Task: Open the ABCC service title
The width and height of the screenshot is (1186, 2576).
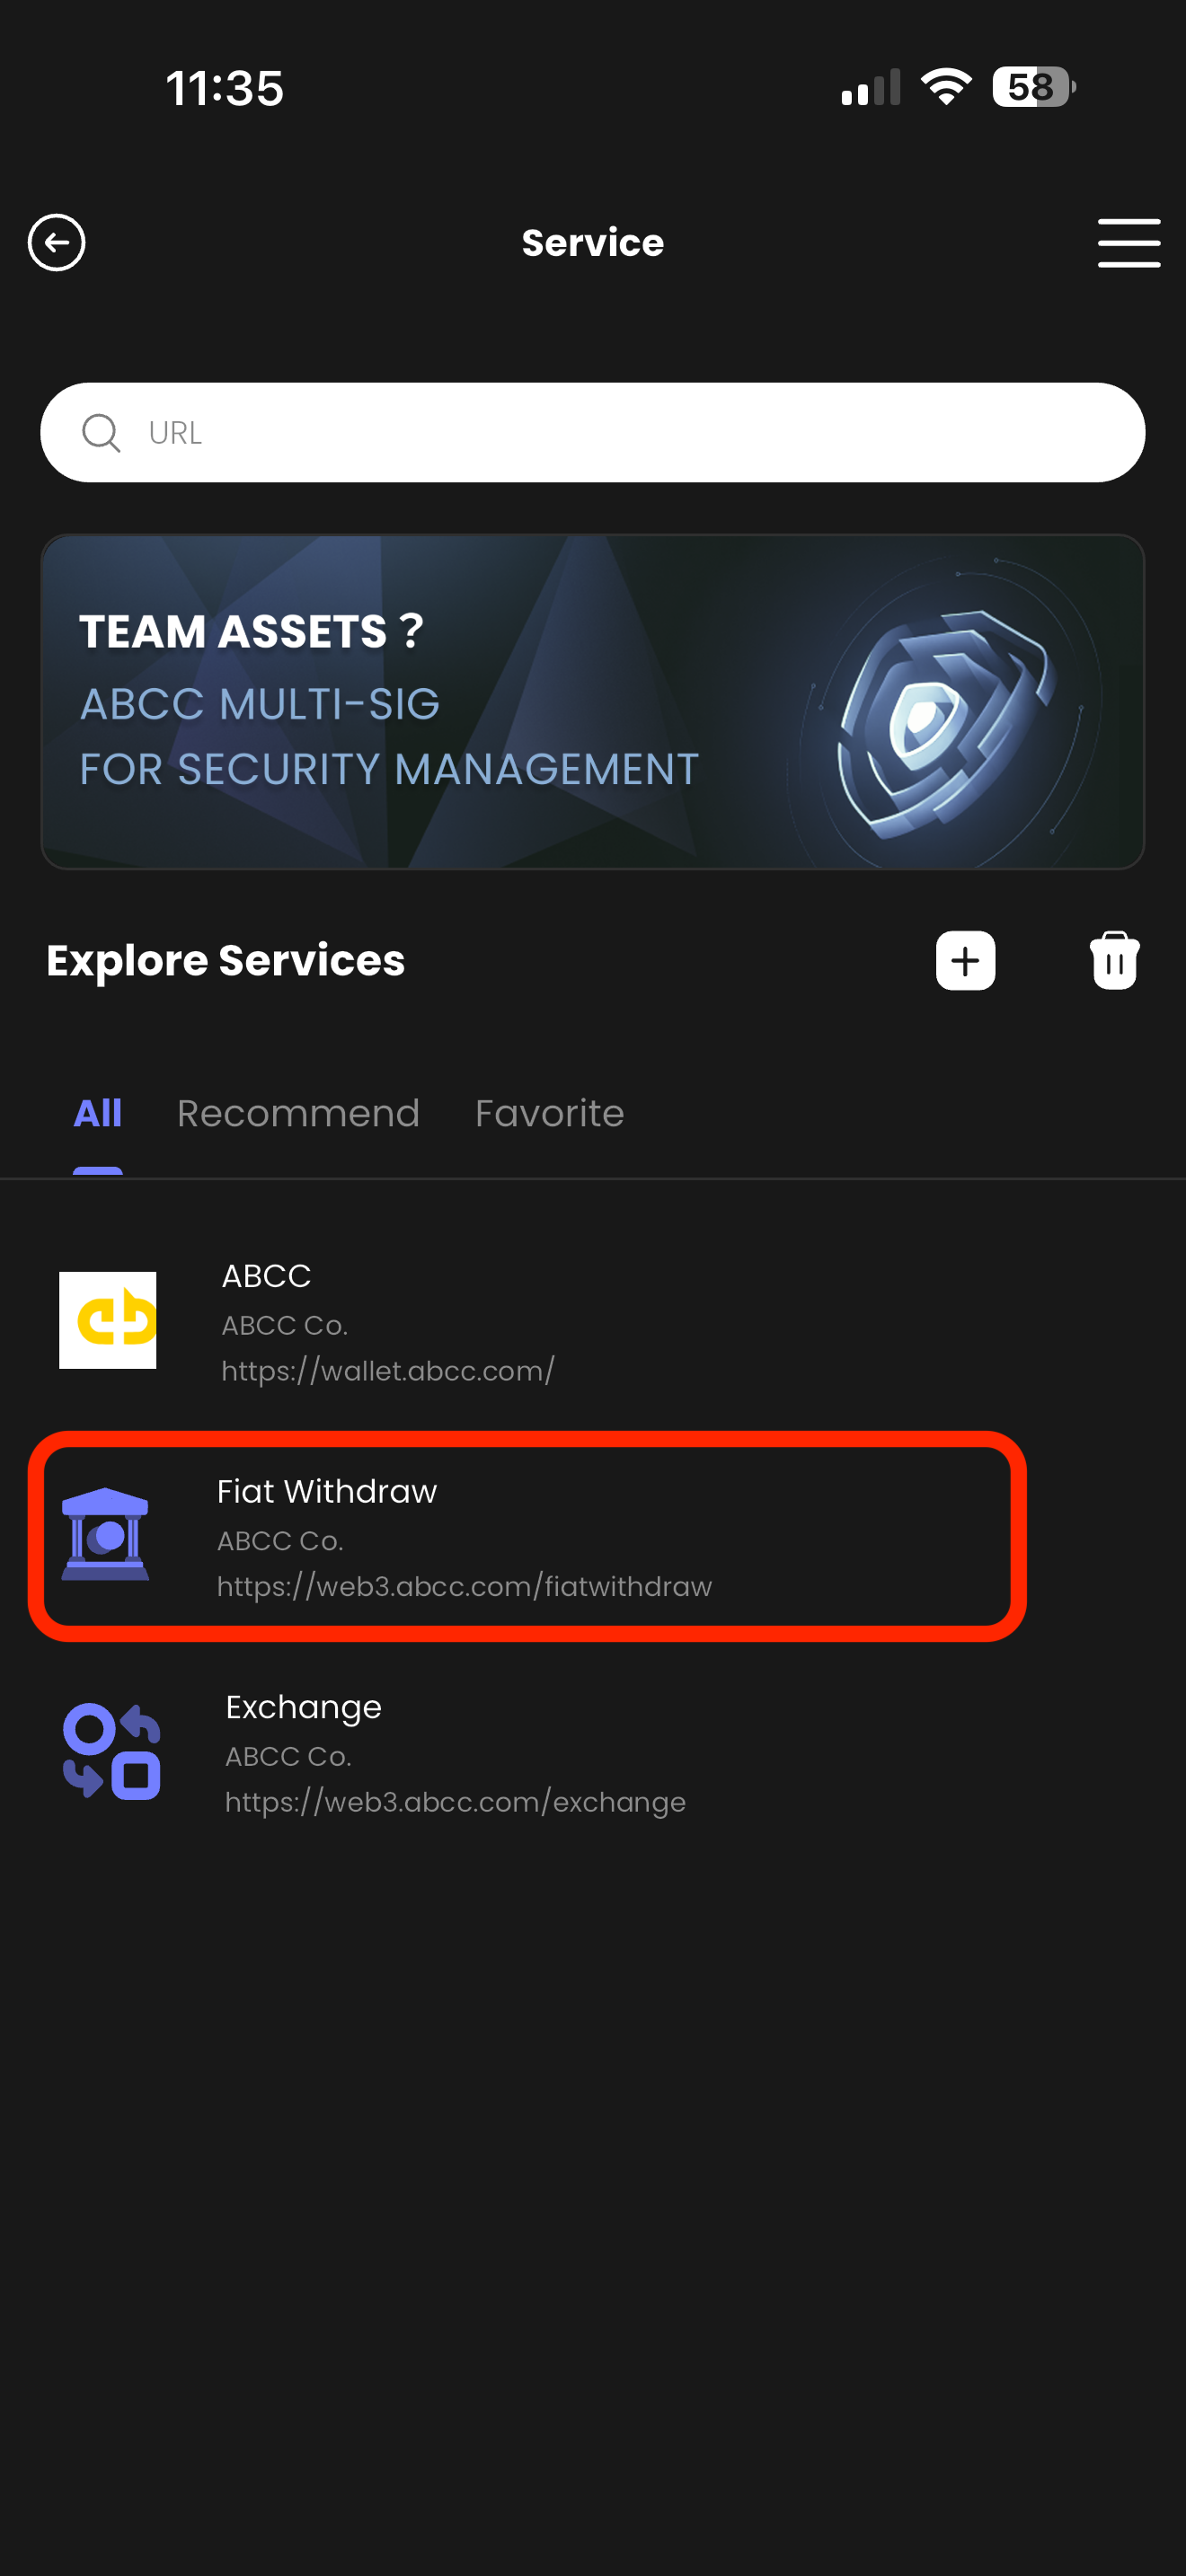Action: [x=266, y=1276]
